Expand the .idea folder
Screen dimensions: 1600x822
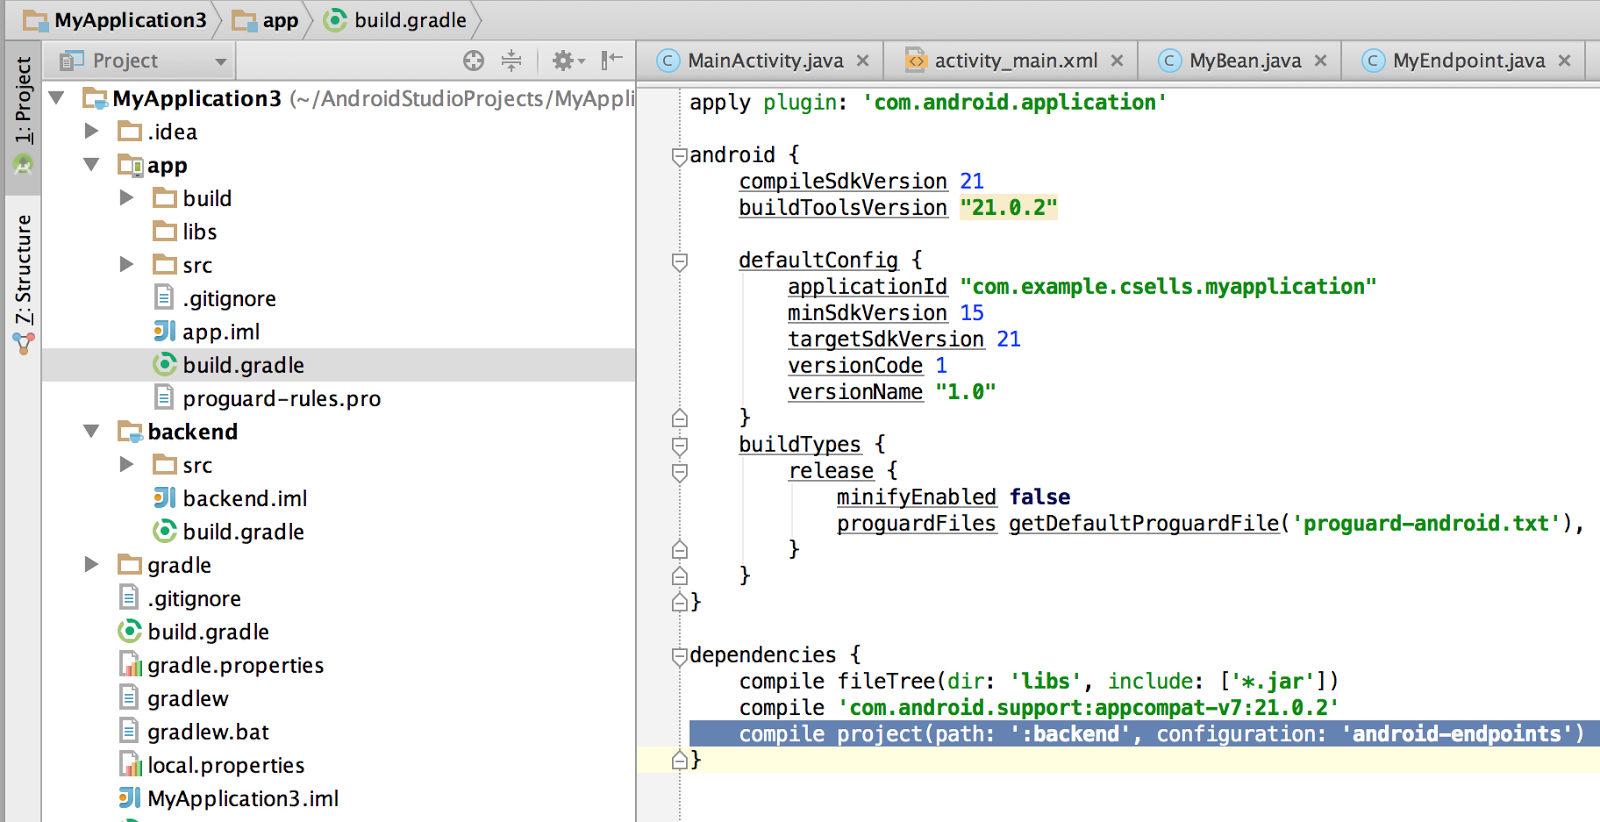point(92,131)
